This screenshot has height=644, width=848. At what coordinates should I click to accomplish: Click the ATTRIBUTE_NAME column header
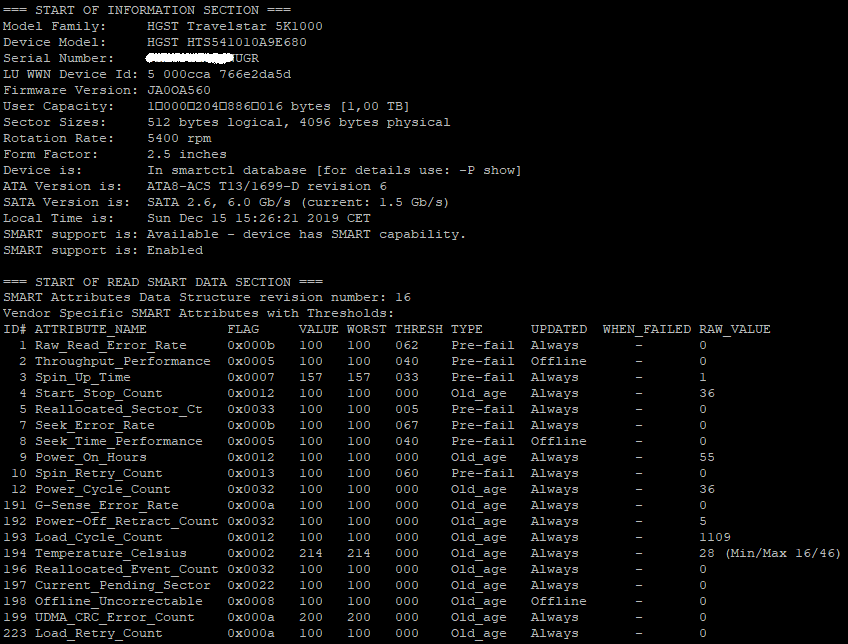point(91,329)
